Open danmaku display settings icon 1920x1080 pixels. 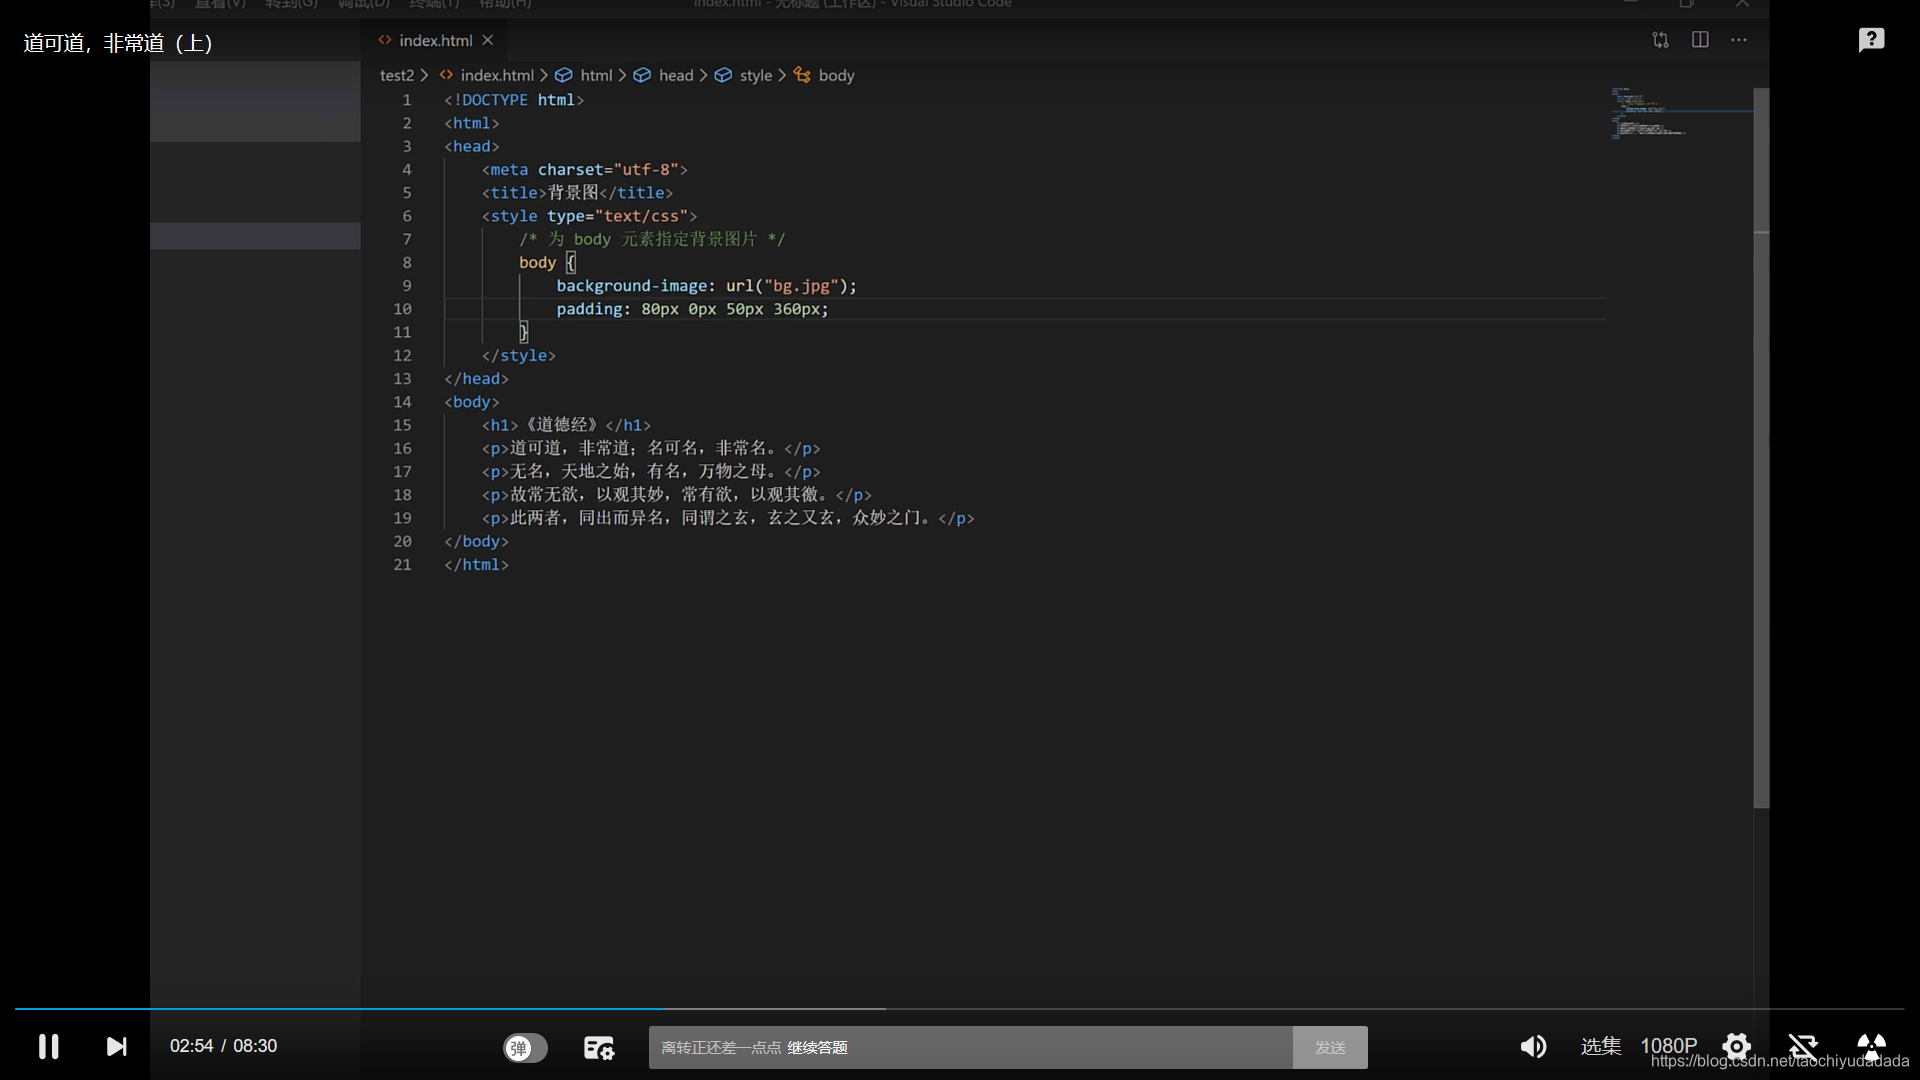point(598,1047)
